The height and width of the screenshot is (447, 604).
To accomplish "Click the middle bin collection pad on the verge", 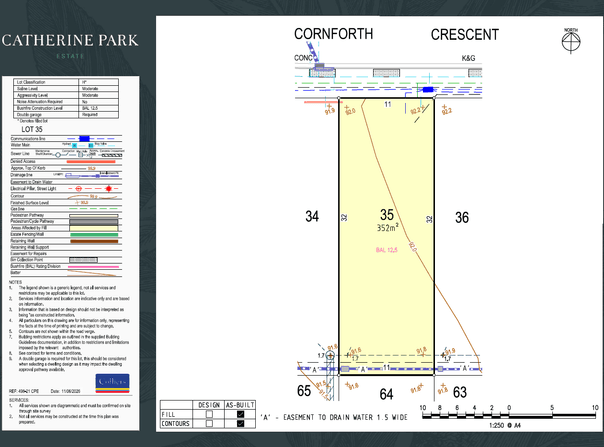I will tap(386, 73).
